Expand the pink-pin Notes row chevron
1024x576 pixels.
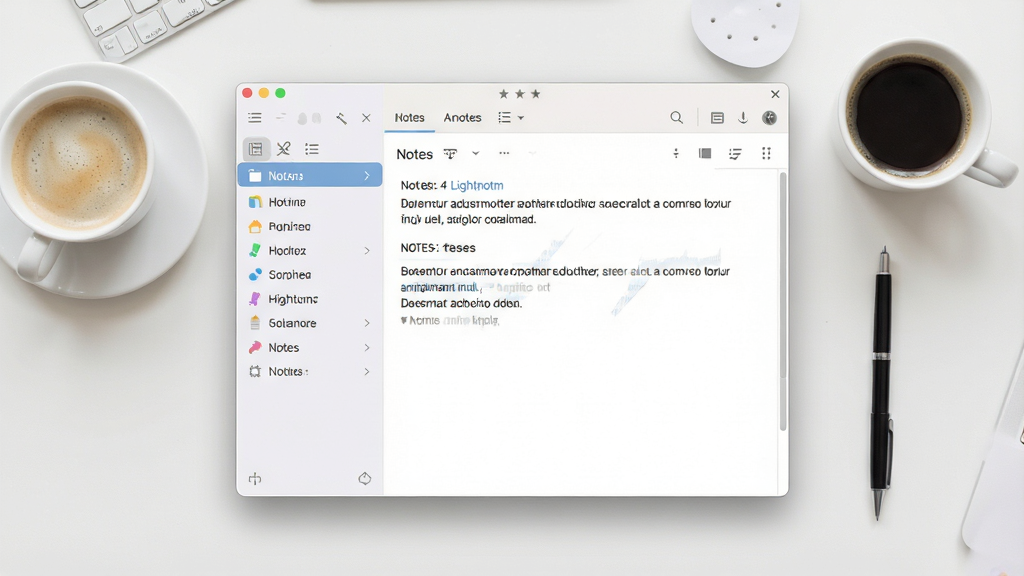coord(367,347)
